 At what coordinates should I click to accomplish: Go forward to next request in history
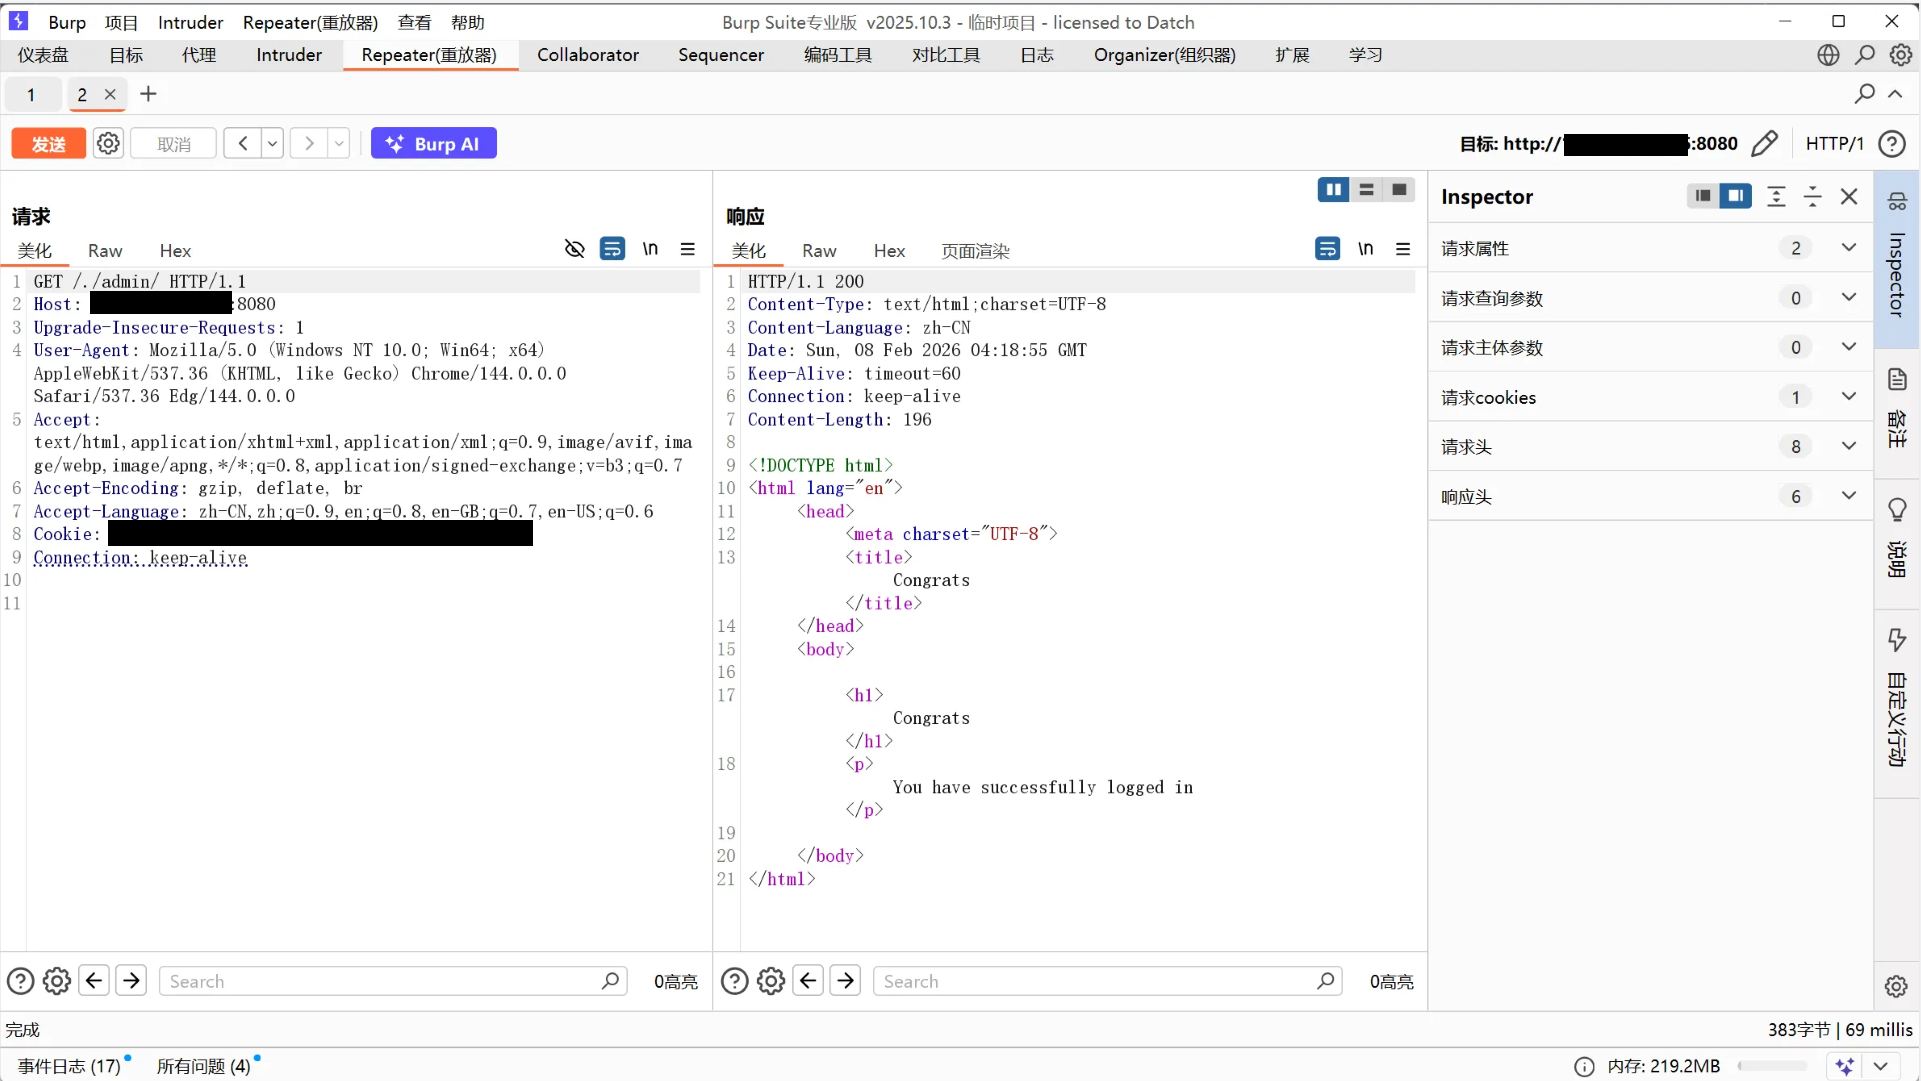tap(309, 144)
